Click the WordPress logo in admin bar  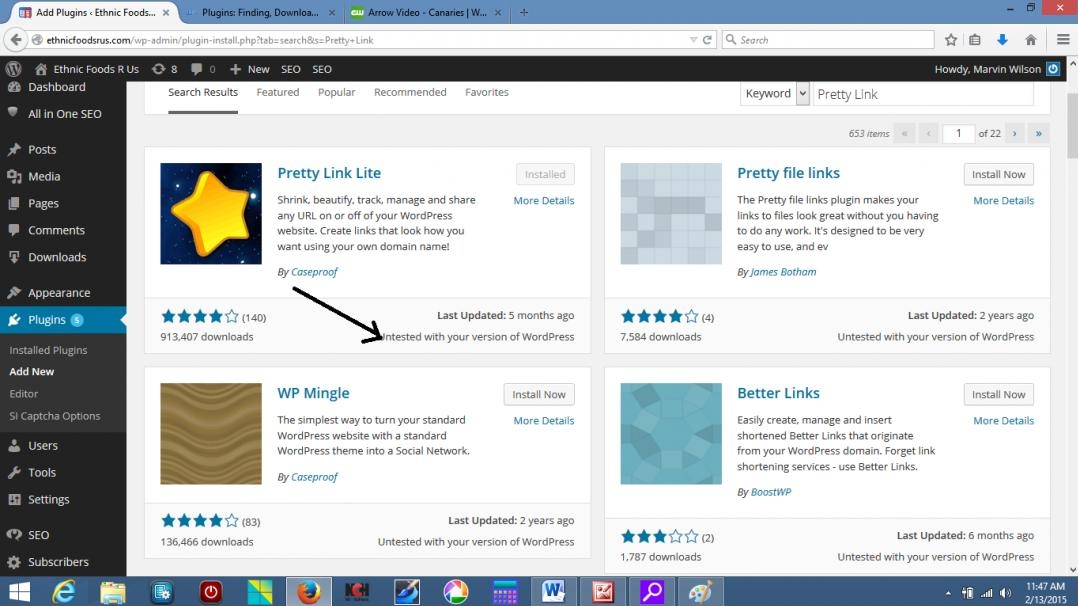(x=14, y=69)
